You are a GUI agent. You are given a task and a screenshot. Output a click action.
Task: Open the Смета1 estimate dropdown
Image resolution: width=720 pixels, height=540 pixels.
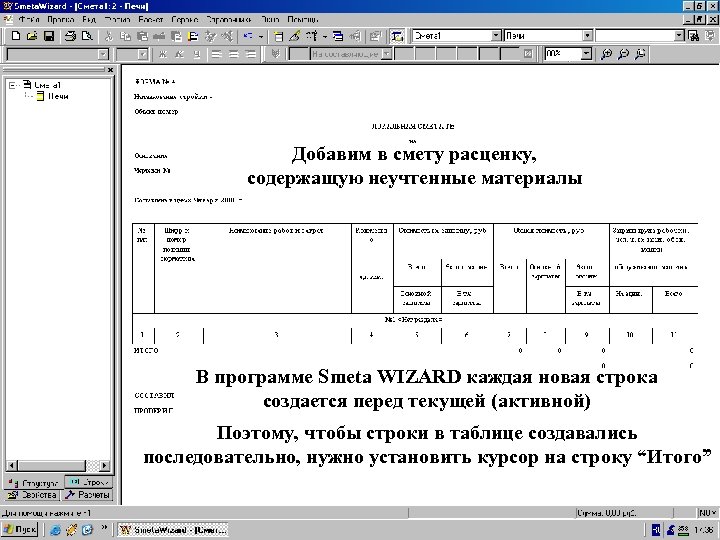[495, 36]
